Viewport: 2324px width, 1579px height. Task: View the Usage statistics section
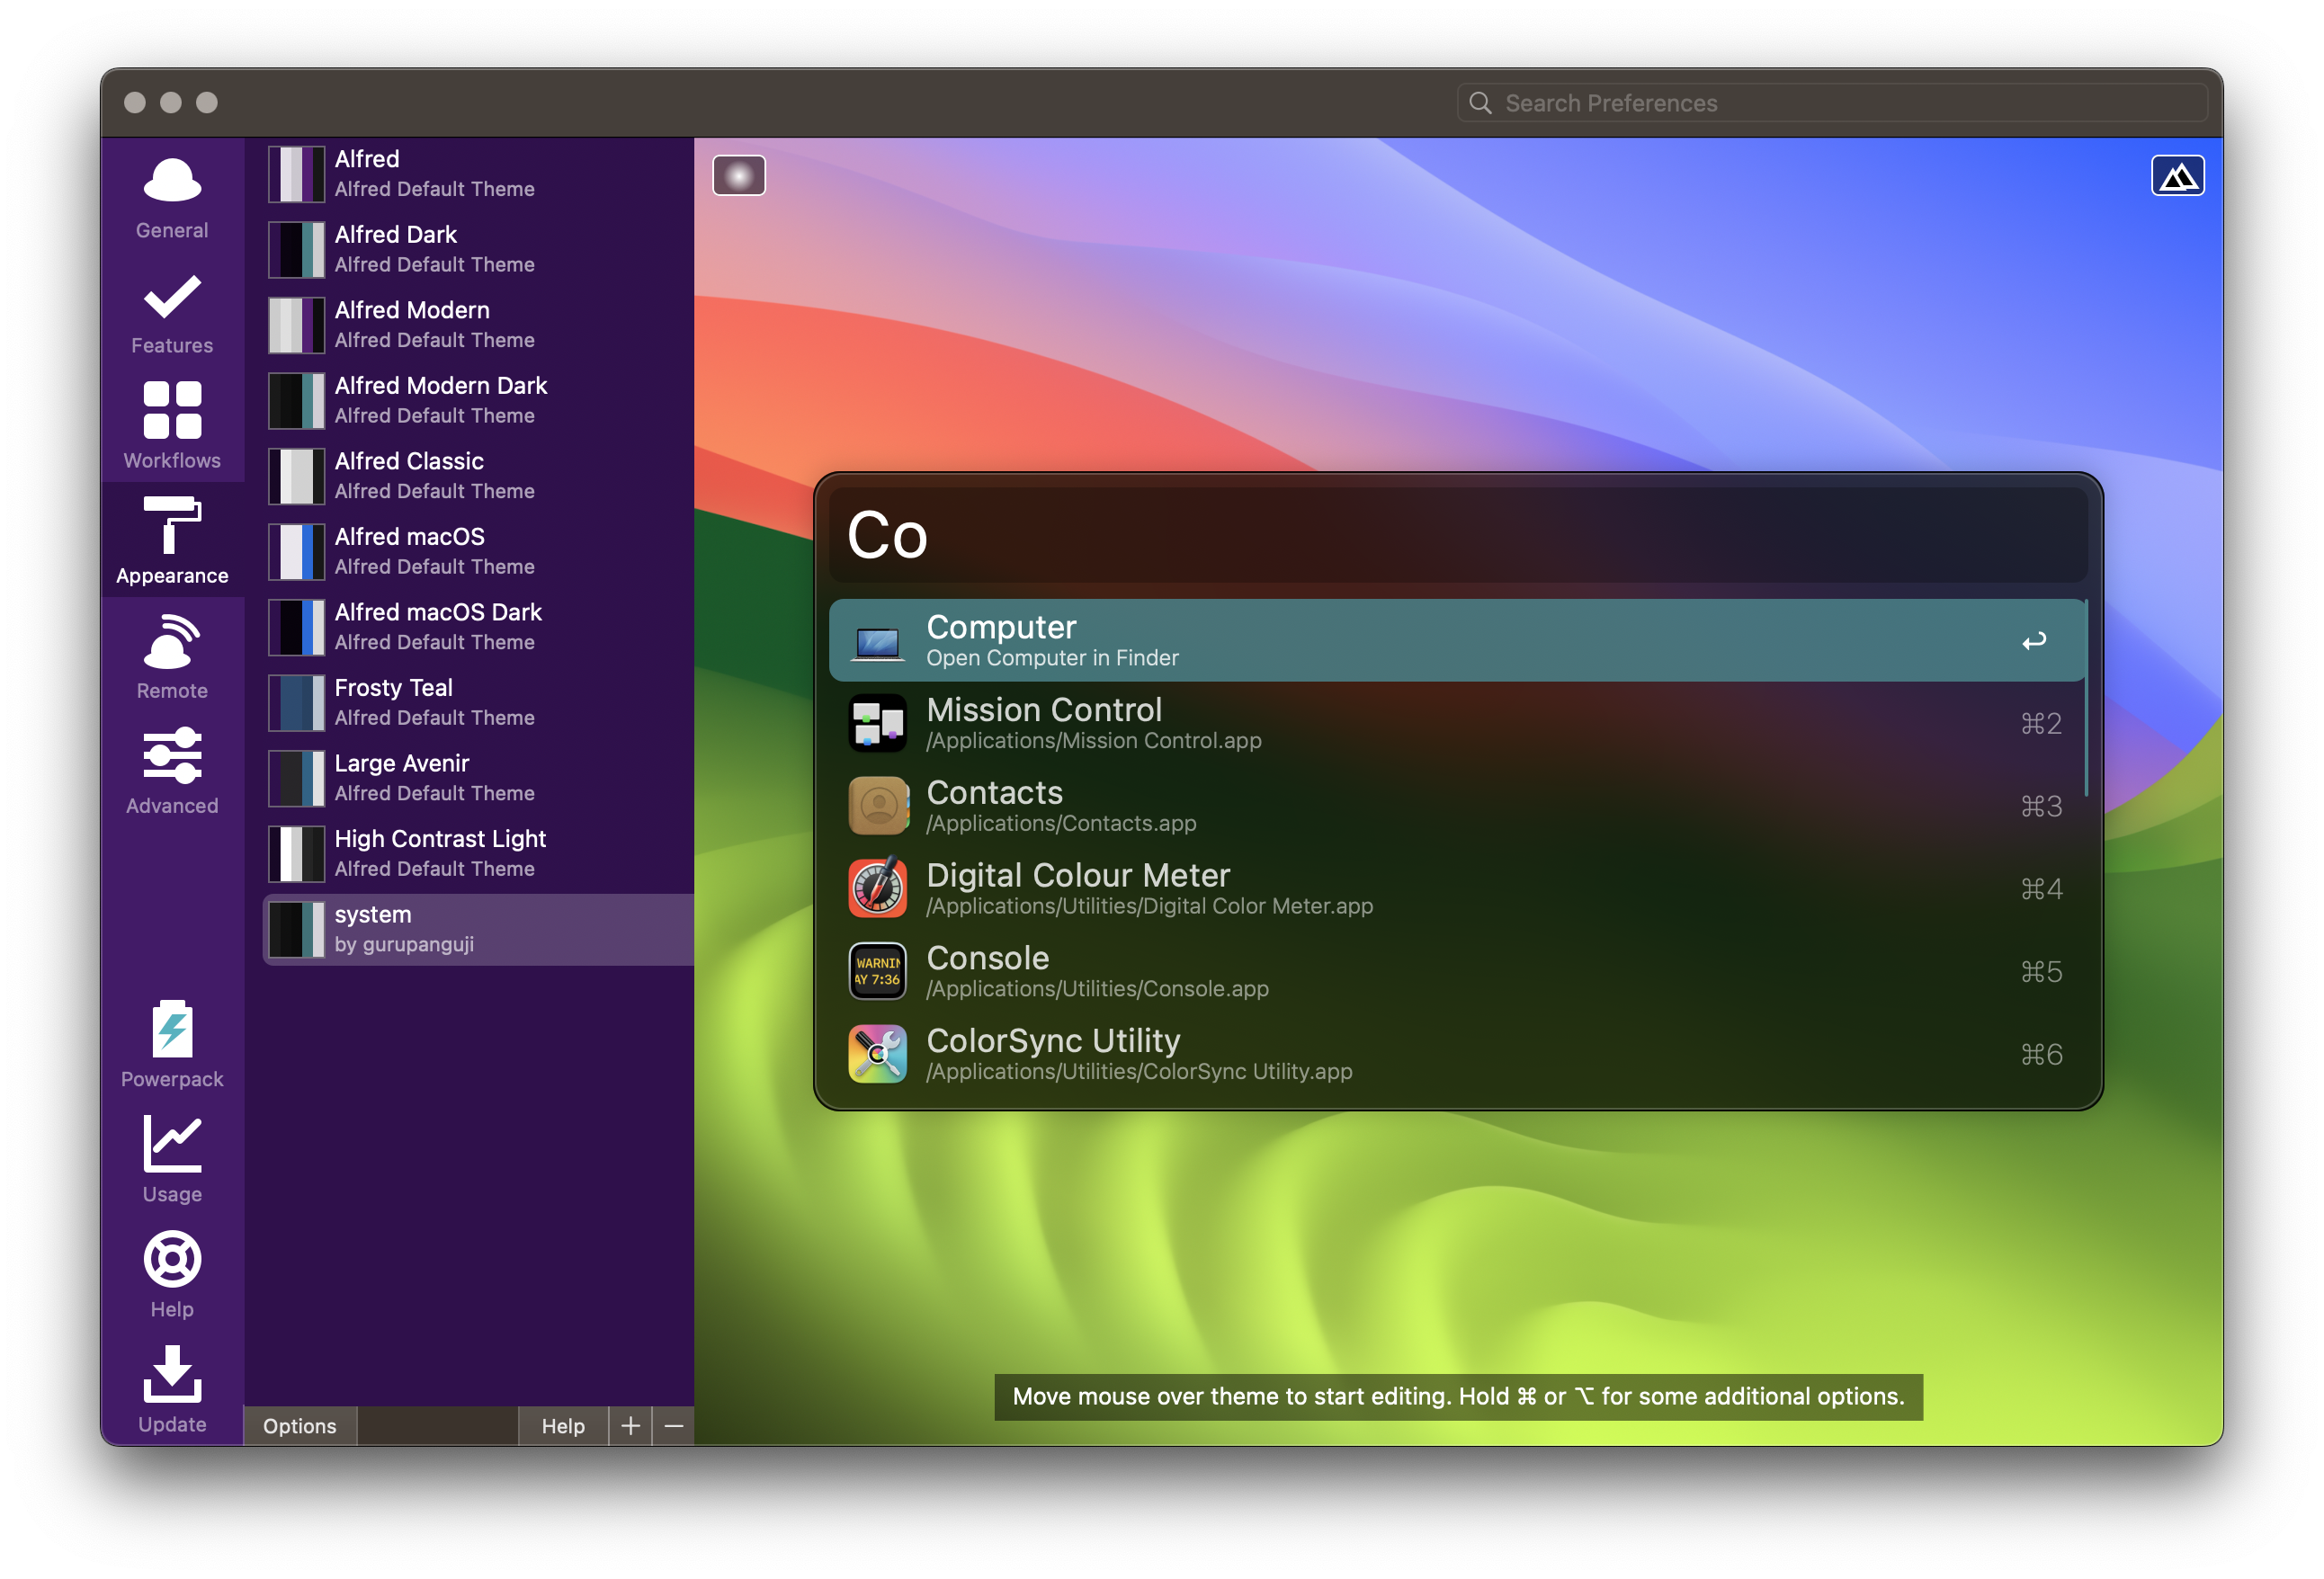point(172,1160)
